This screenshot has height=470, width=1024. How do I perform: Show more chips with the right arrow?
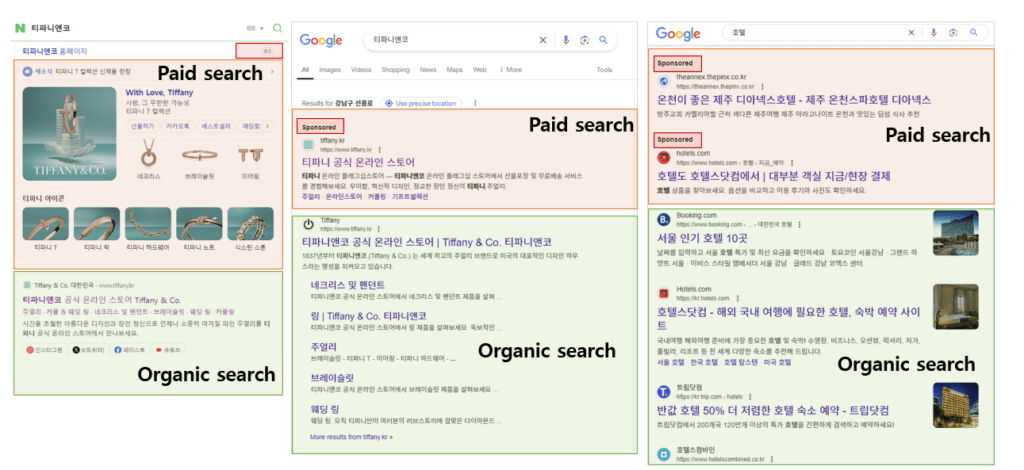(269, 125)
